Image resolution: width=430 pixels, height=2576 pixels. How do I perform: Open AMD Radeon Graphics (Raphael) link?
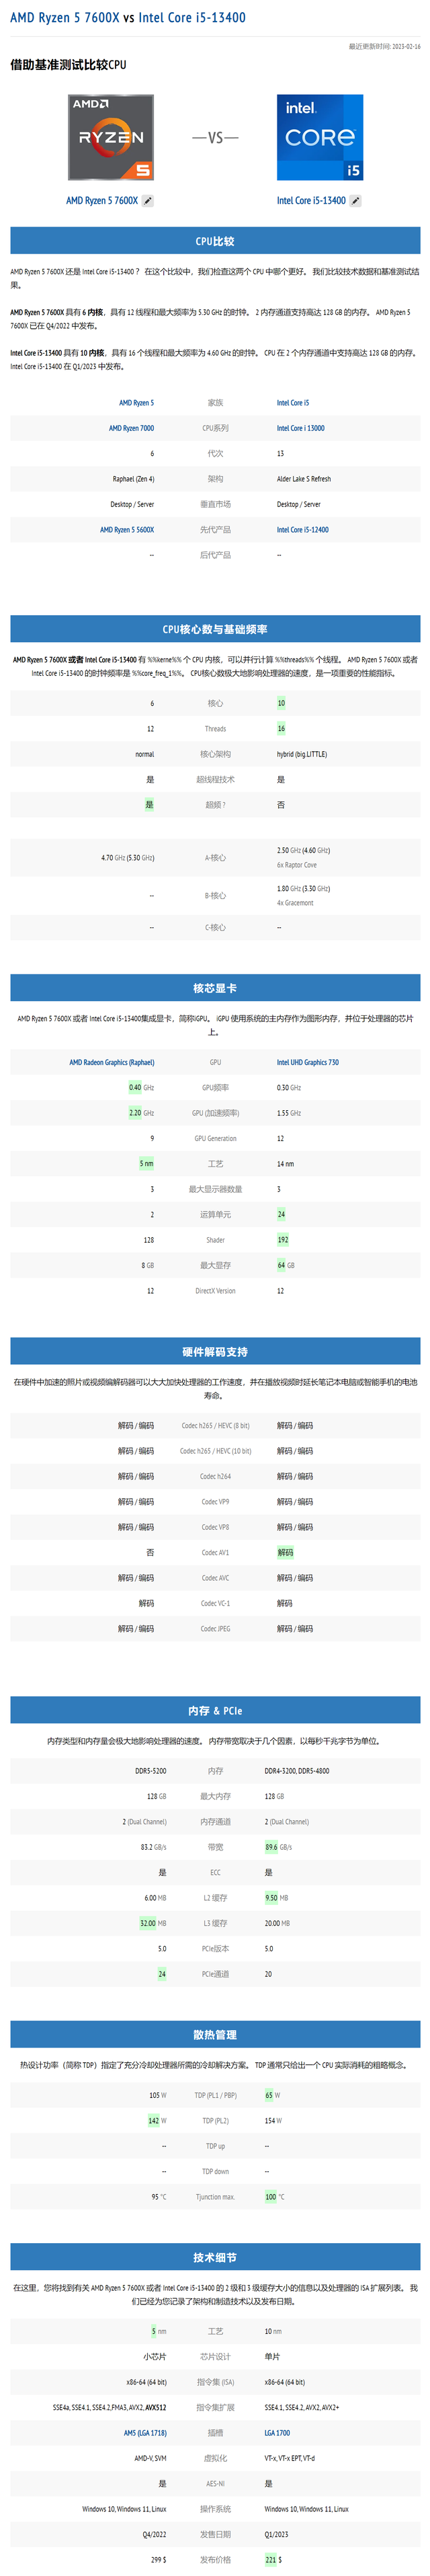coord(112,1062)
